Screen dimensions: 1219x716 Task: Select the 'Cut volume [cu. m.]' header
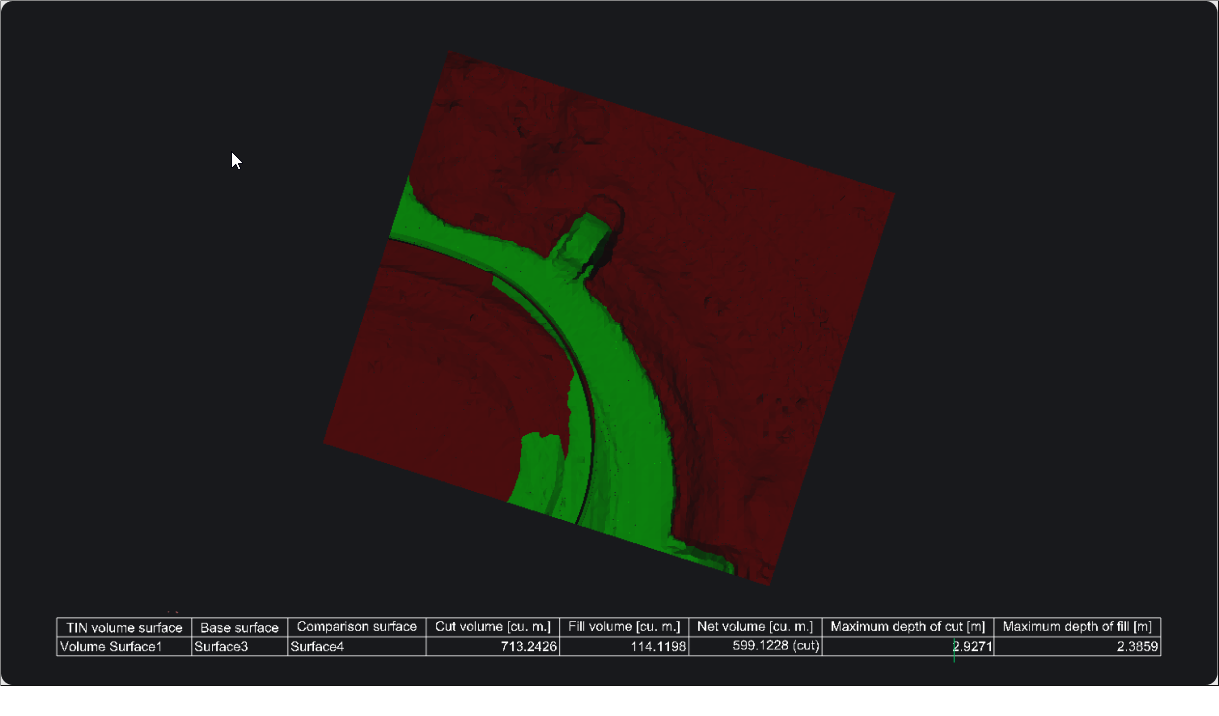[x=492, y=627]
